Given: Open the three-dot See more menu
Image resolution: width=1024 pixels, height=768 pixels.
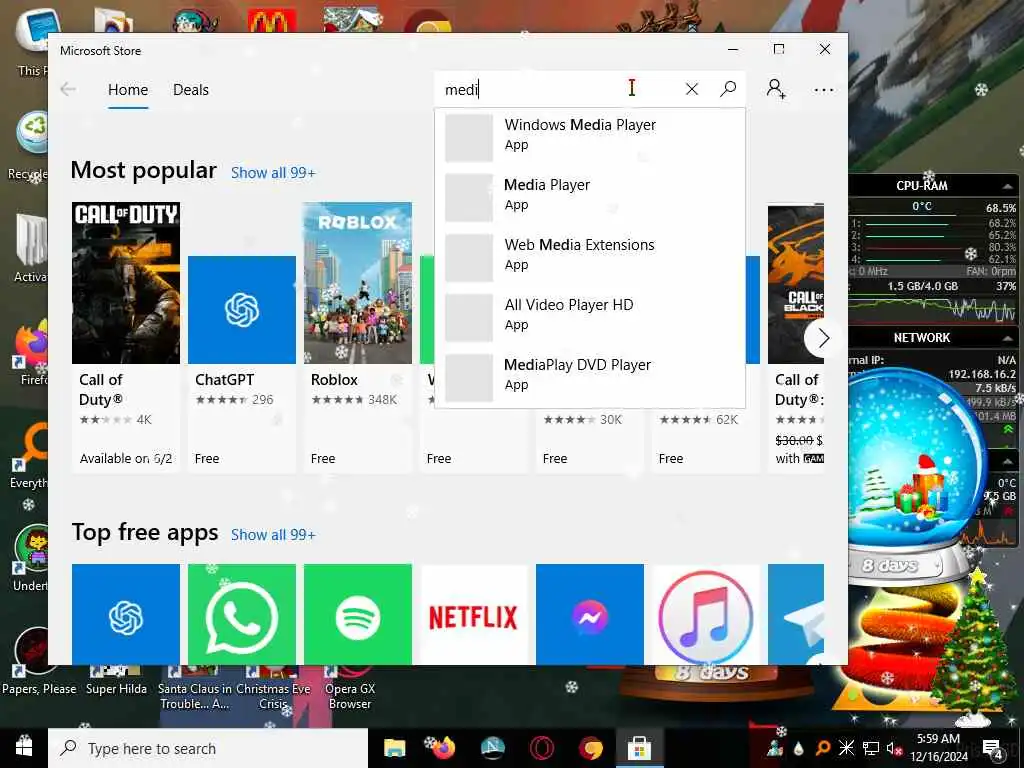Looking at the screenshot, I should coord(824,89).
